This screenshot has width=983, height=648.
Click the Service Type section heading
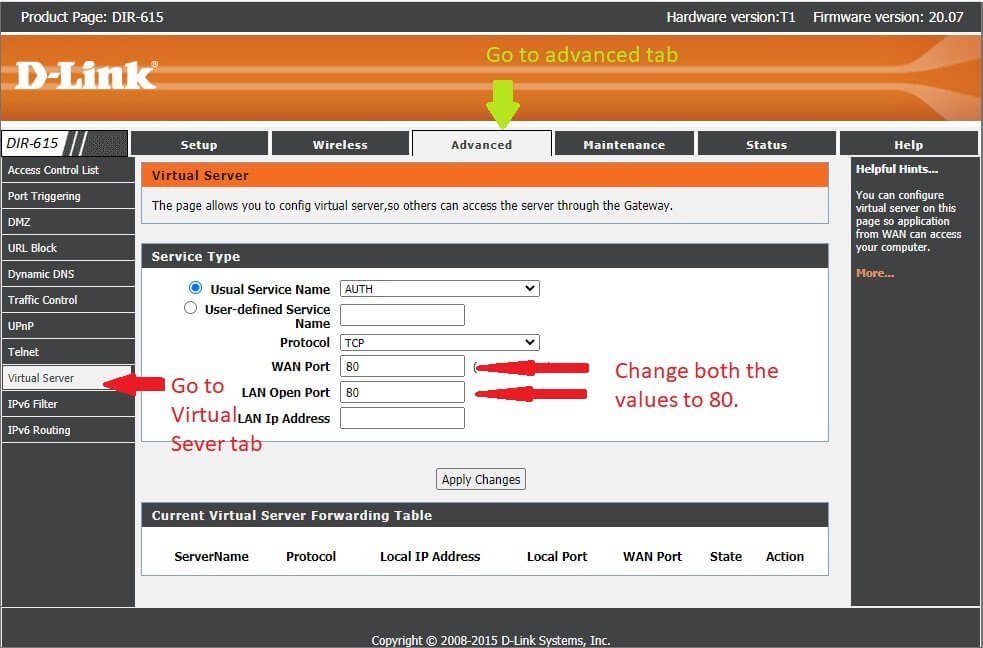[x=196, y=256]
